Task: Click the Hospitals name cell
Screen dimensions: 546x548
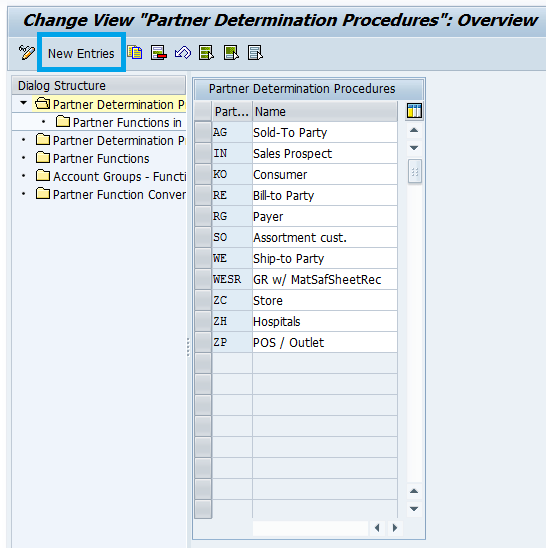Action: click(x=325, y=321)
